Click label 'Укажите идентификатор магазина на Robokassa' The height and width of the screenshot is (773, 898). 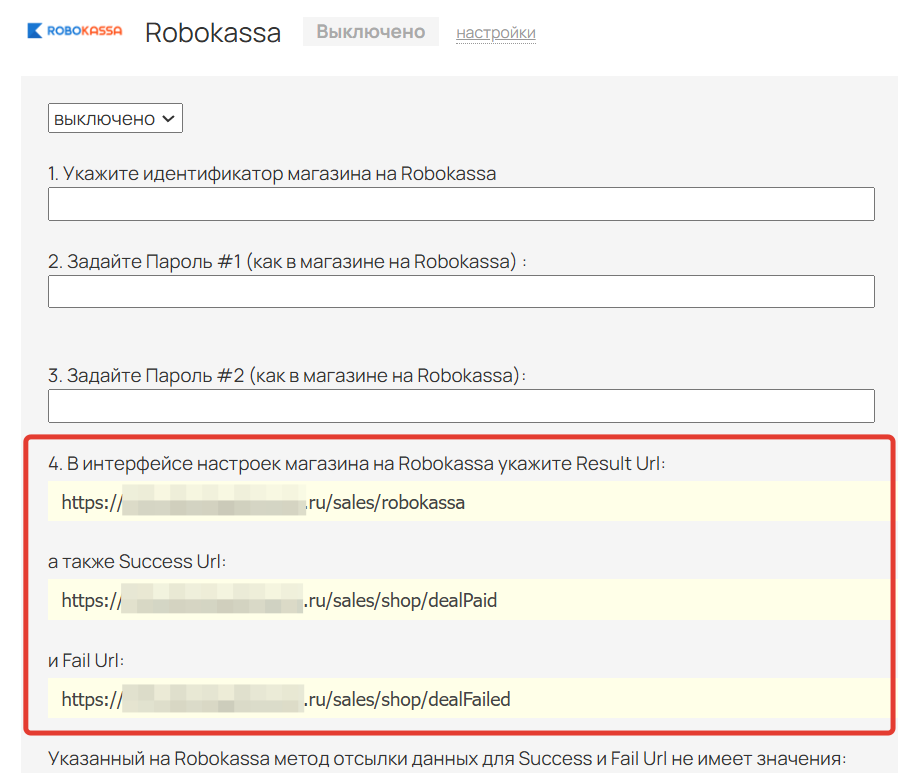coord(272,173)
